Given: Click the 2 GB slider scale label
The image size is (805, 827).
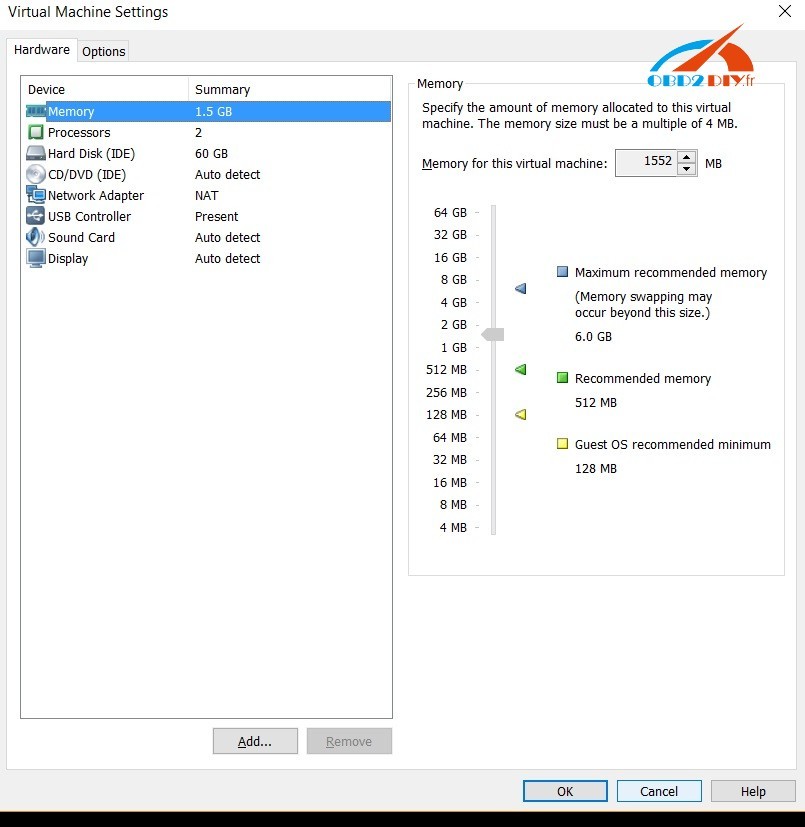Looking at the screenshot, I should coord(454,325).
